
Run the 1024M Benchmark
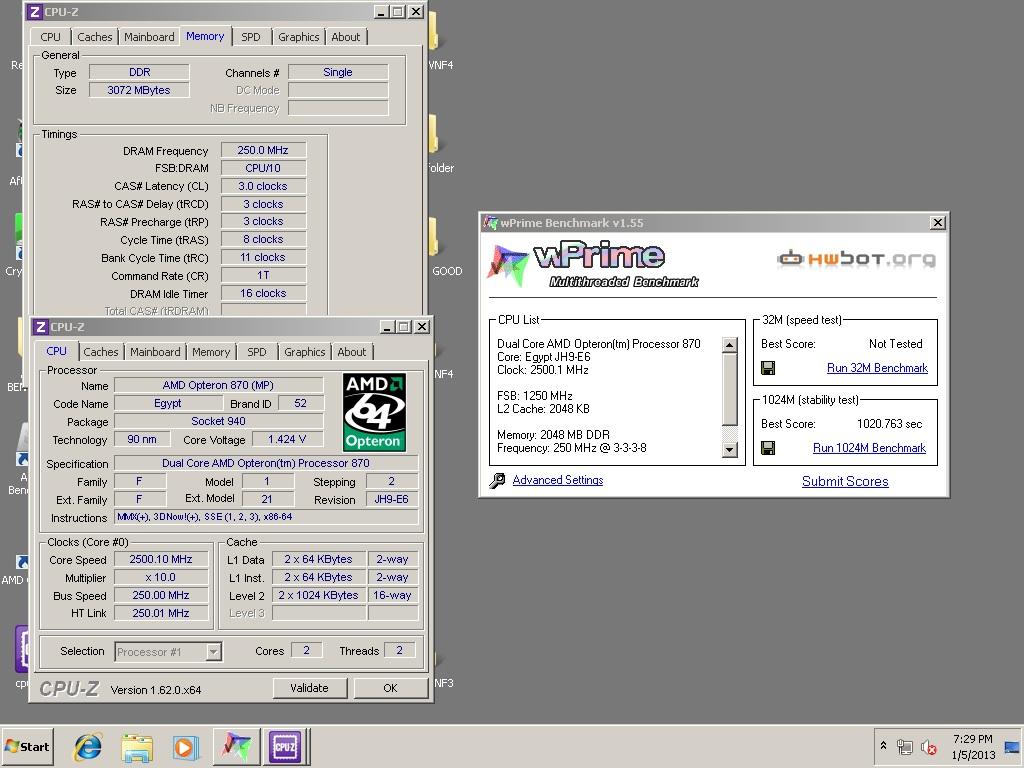click(x=869, y=448)
